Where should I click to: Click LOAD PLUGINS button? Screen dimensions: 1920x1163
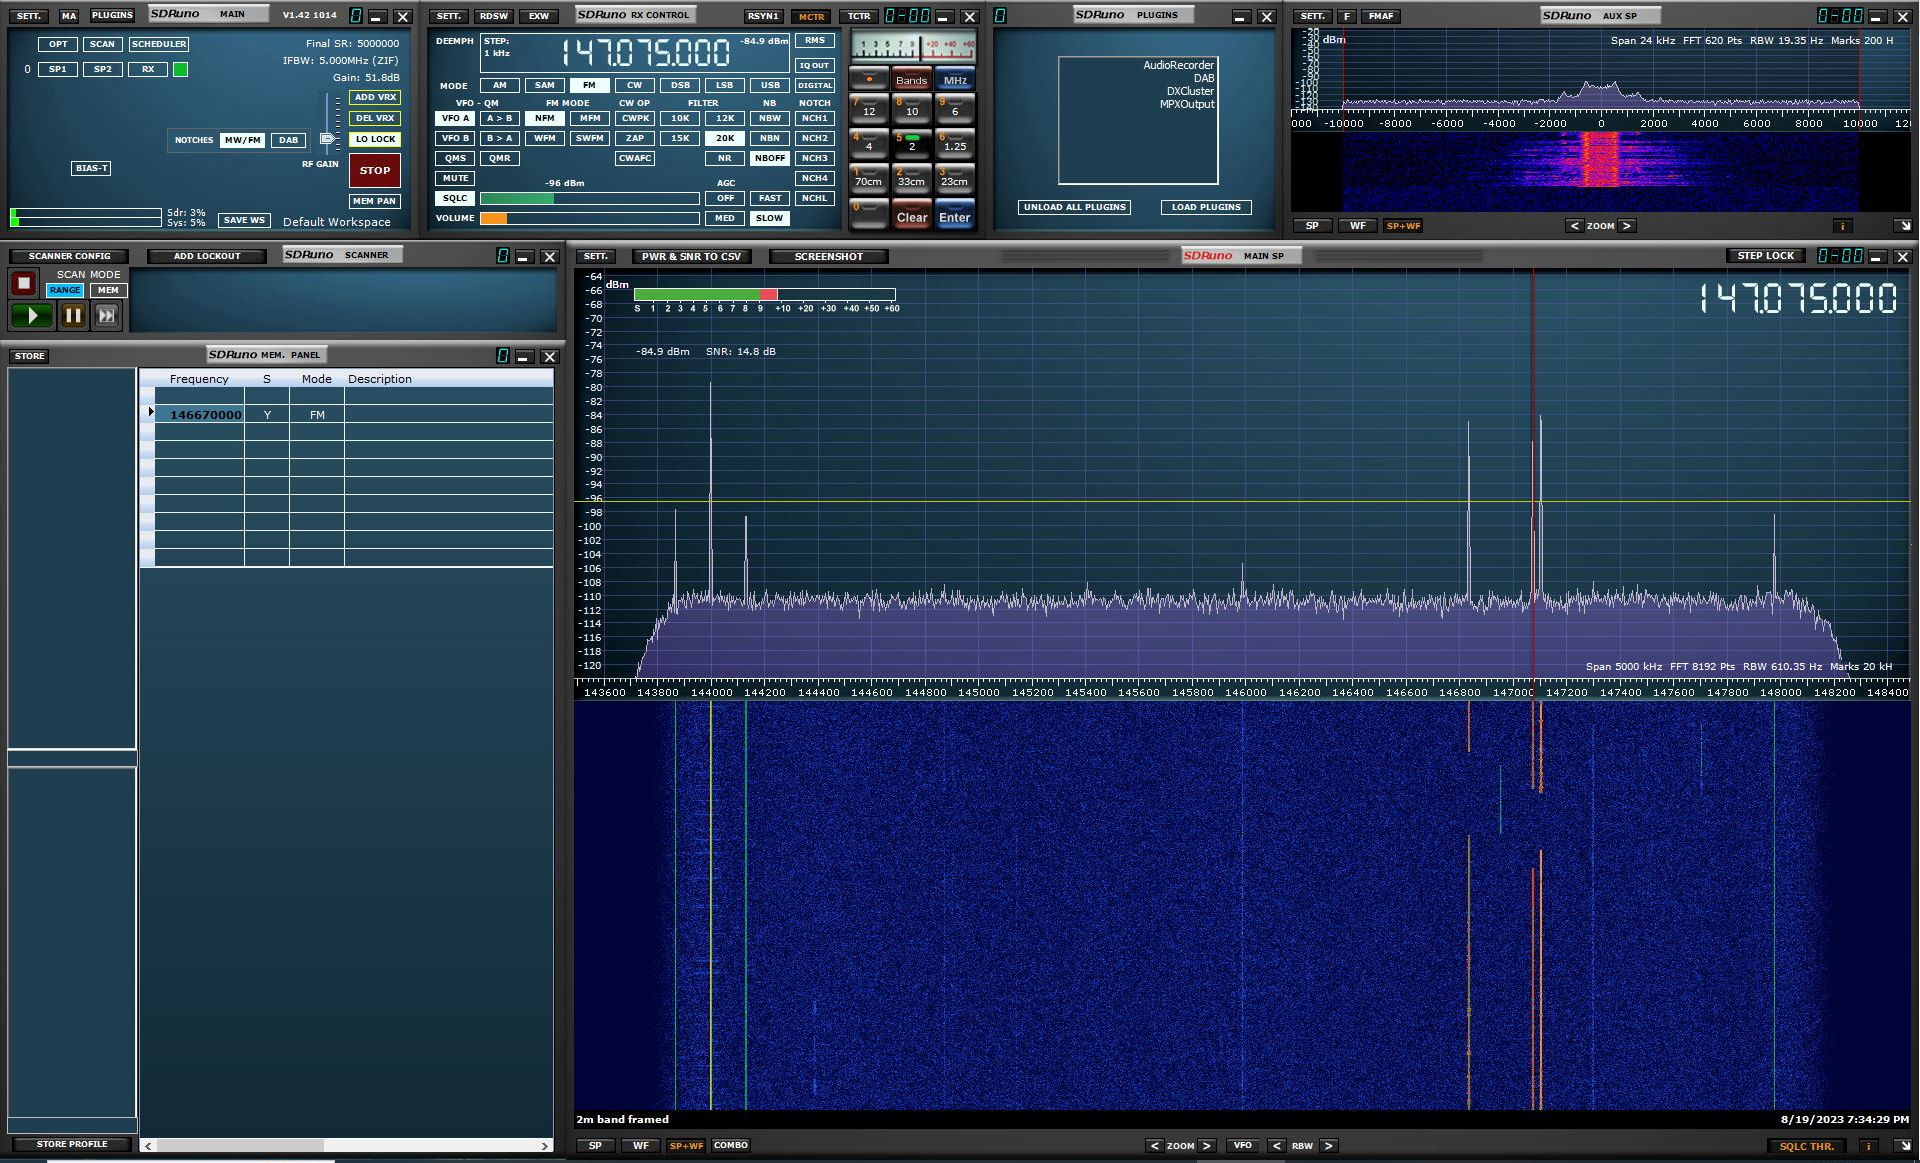[x=1206, y=207]
